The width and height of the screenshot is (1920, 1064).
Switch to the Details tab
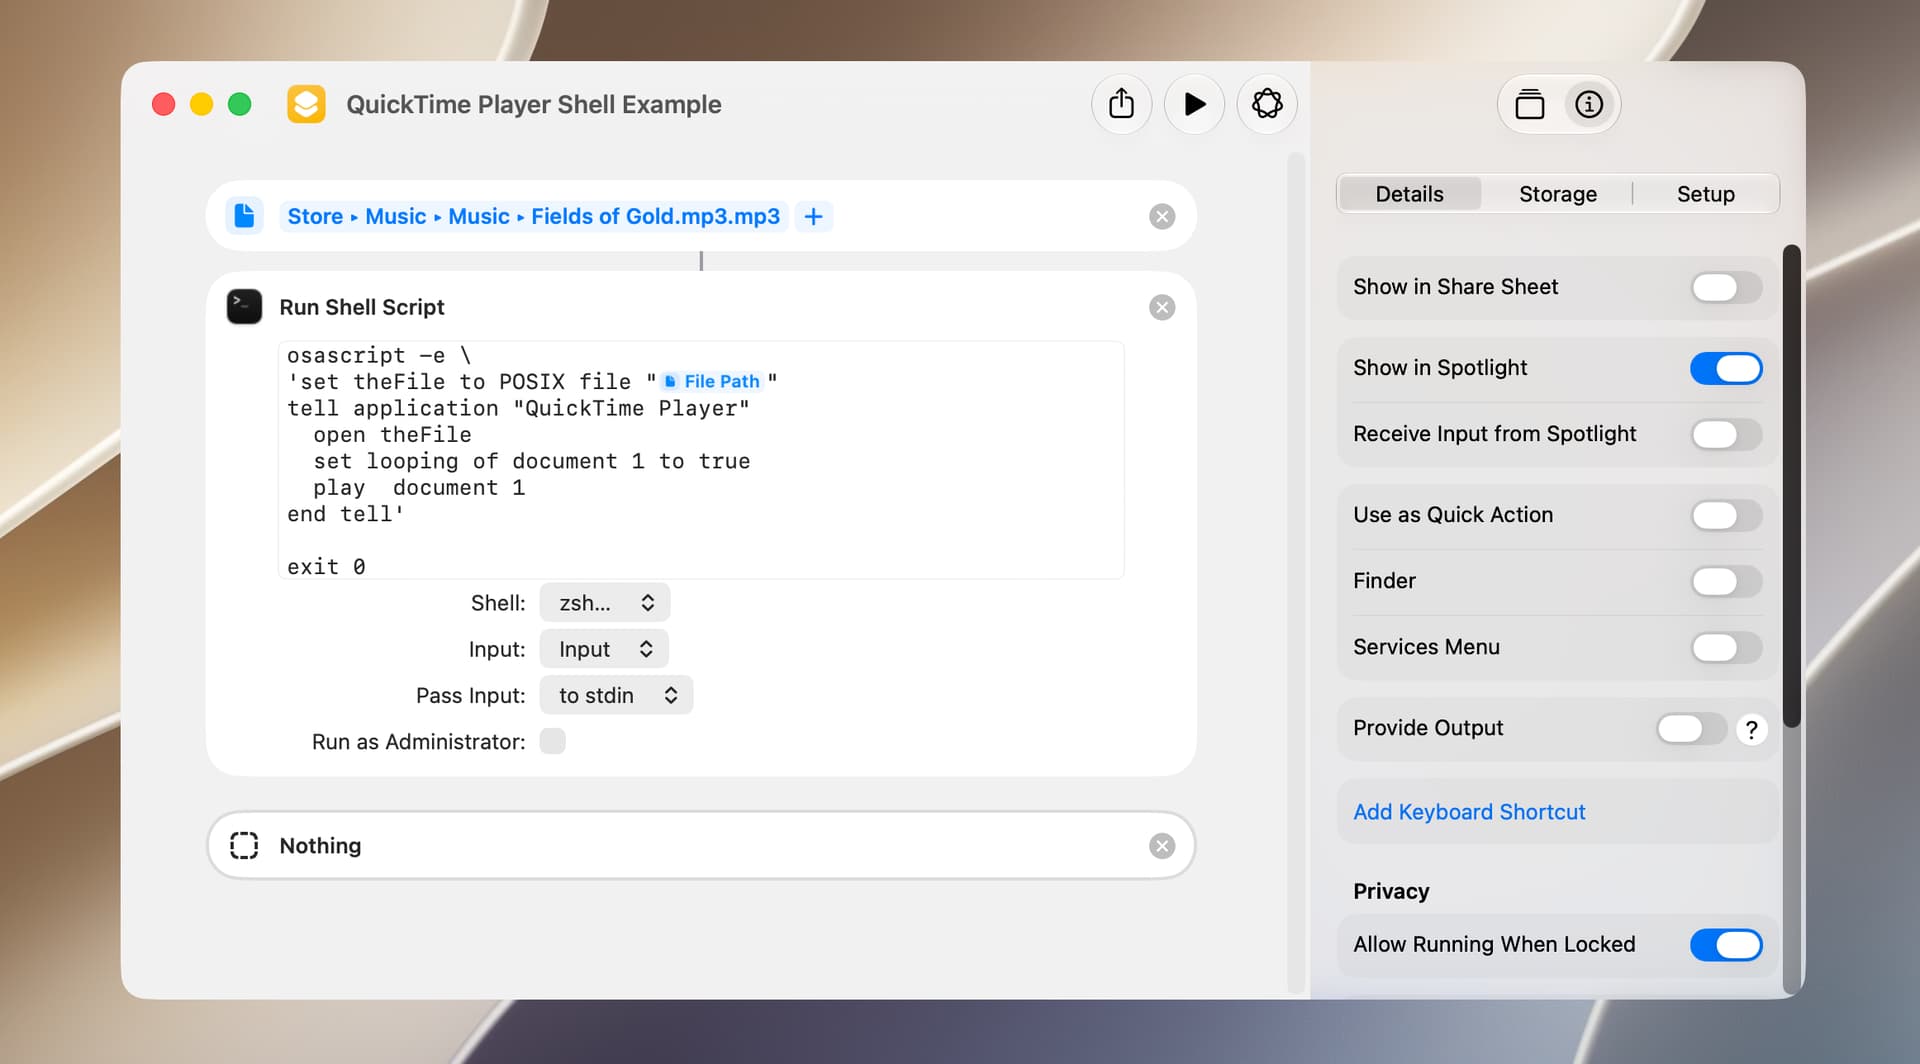pyautogui.click(x=1409, y=194)
